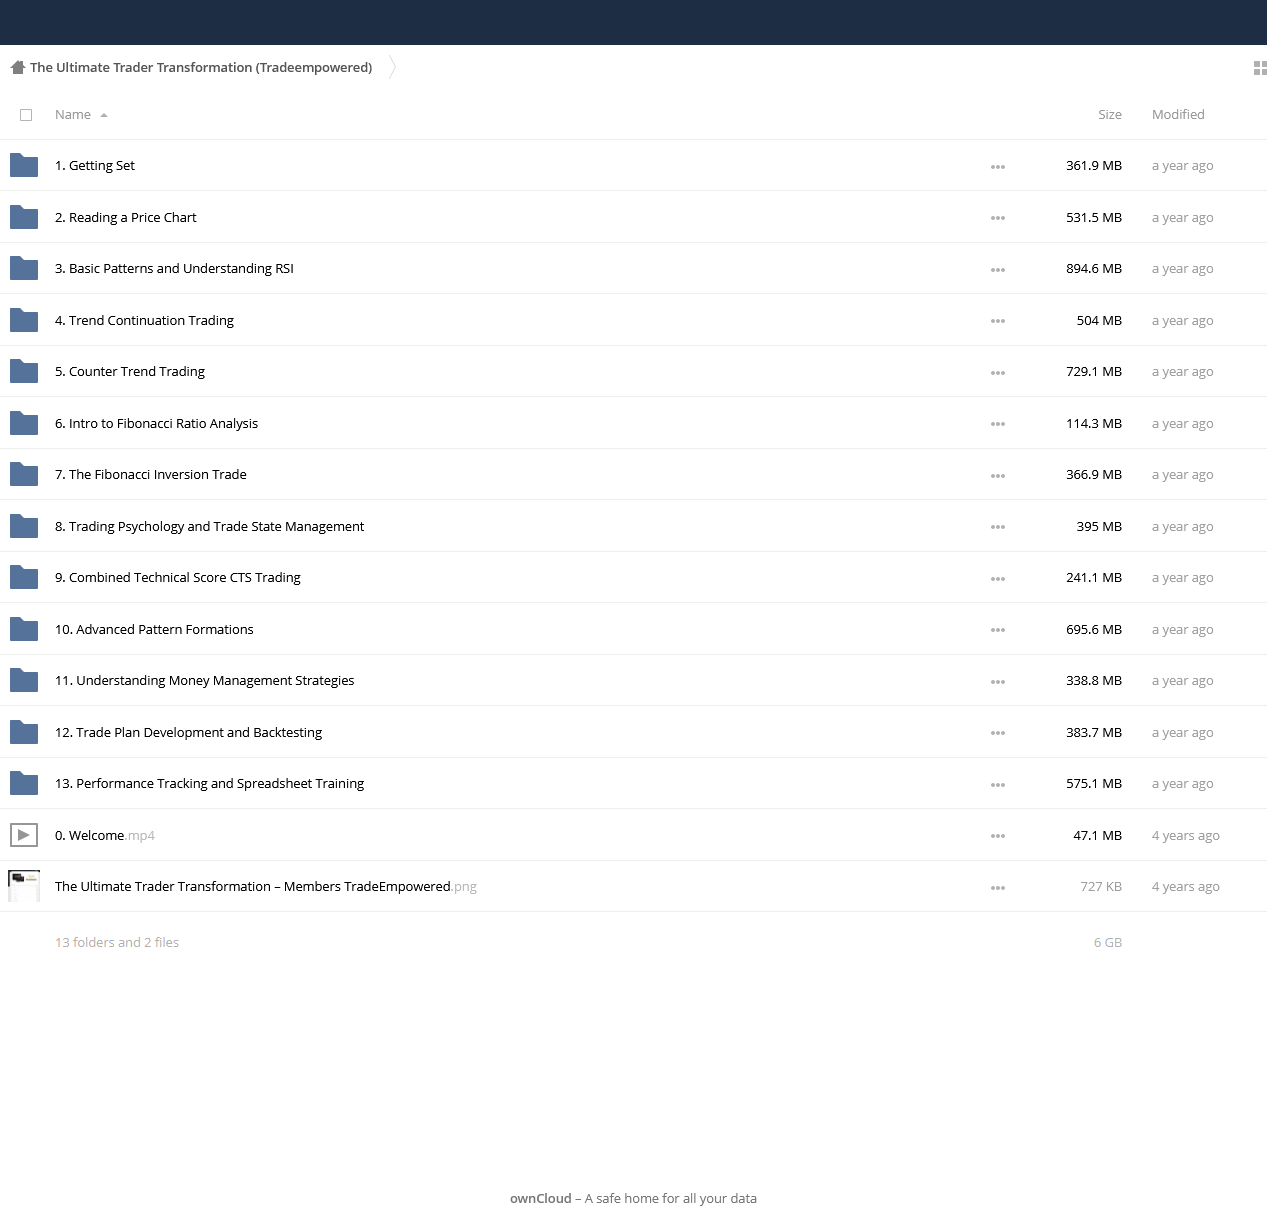The width and height of the screenshot is (1267, 1229).
Task: Click the folder icon for 13. Performance Tracking
Action: click(24, 783)
